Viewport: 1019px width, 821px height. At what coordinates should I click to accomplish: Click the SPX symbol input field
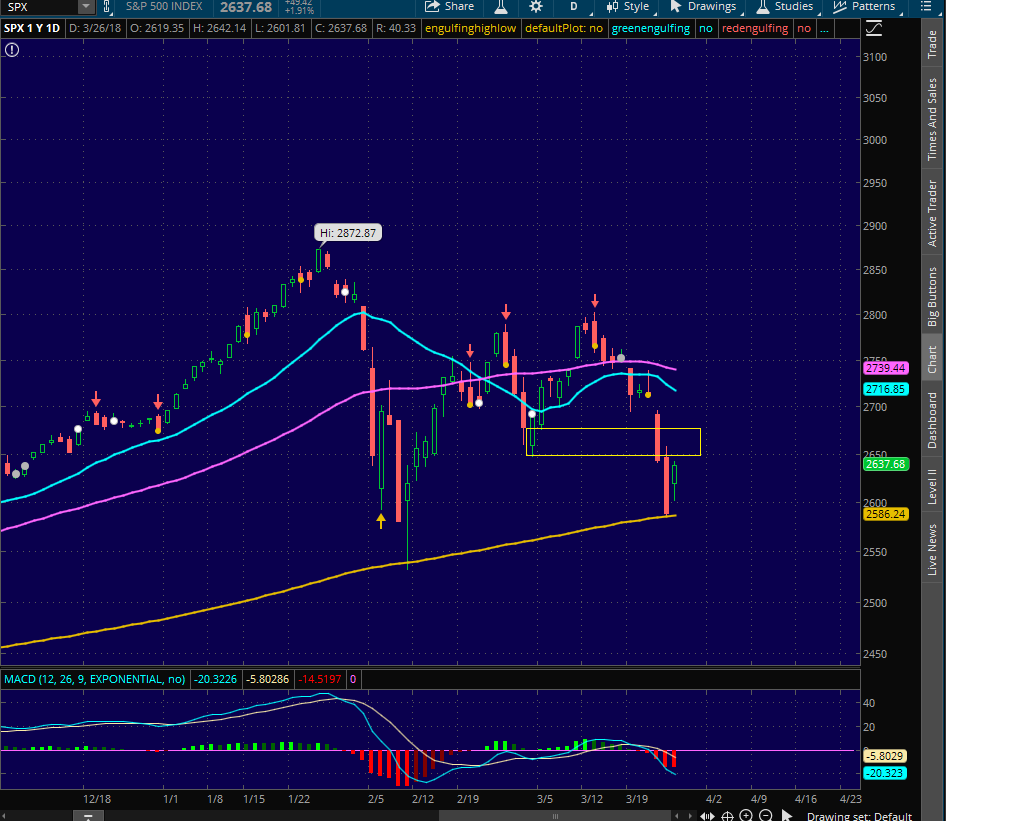(40, 7)
